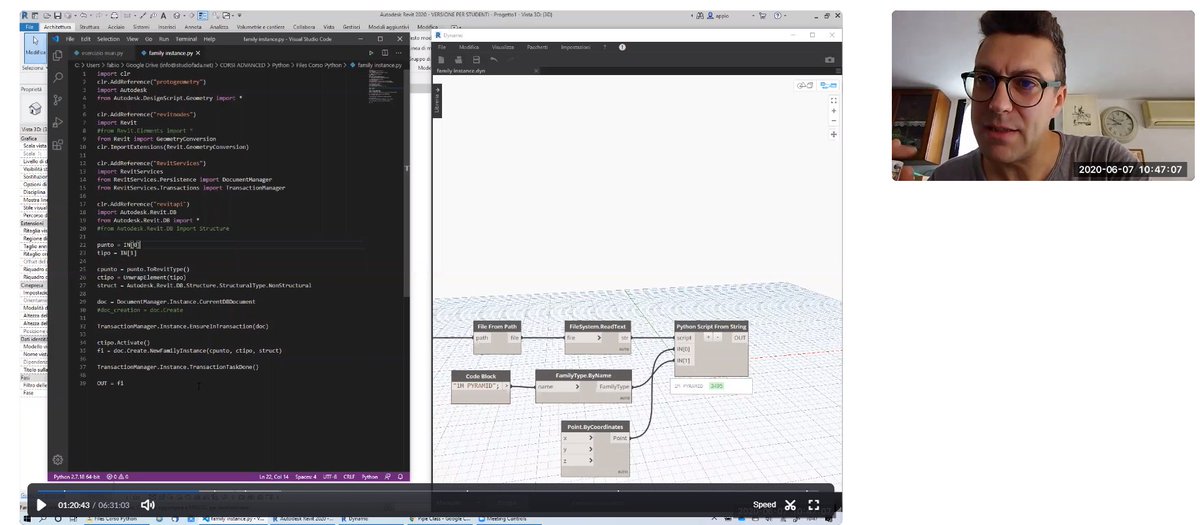Add input with plus on Python Script node
1200x525 pixels.
709,337
